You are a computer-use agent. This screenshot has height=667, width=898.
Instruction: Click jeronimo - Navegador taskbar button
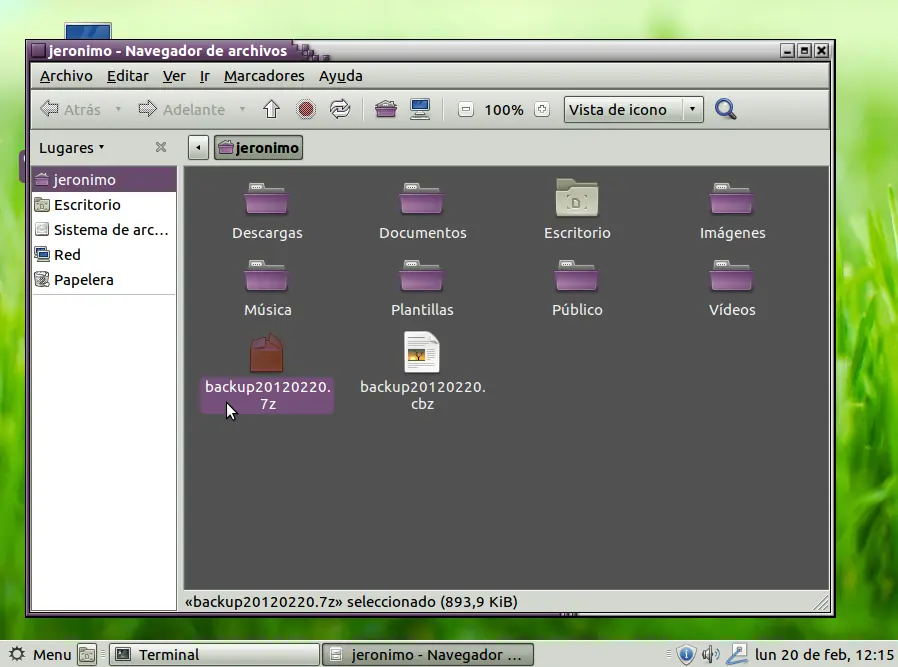428,654
